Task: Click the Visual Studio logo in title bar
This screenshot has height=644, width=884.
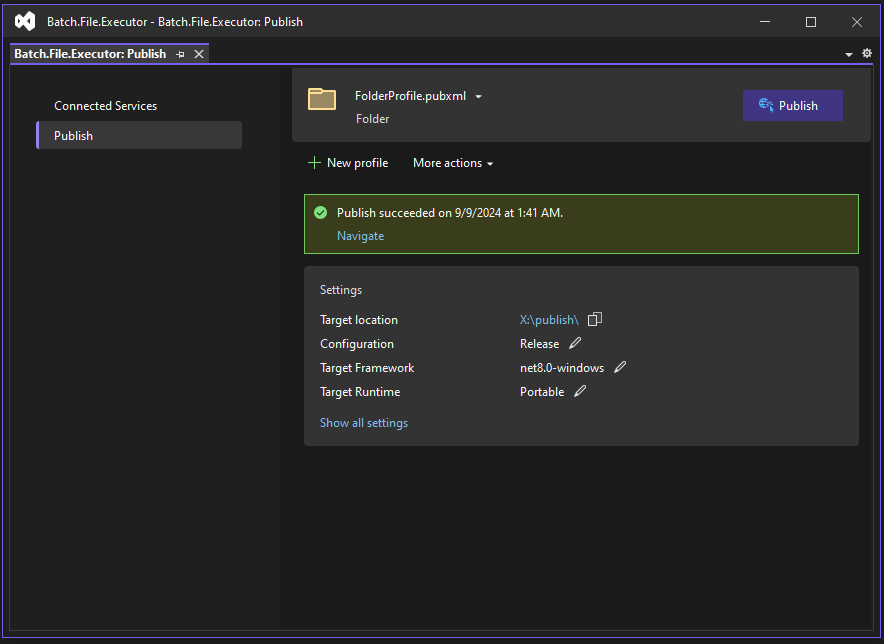Action: pyautogui.click(x=25, y=21)
